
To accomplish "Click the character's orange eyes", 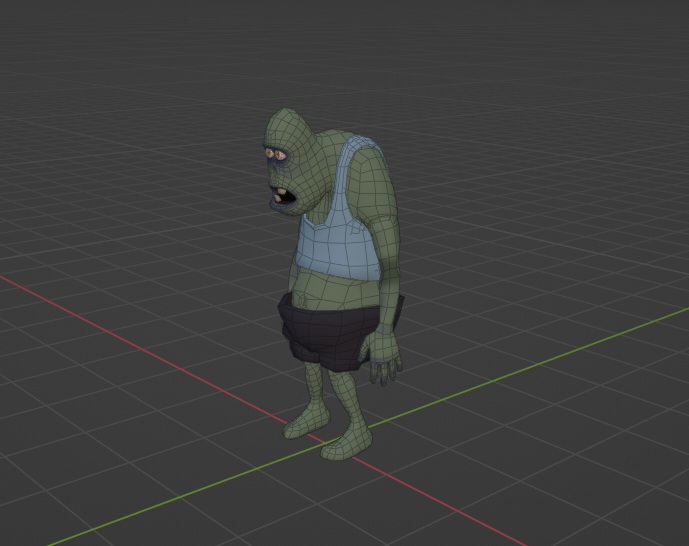I will coord(276,154).
